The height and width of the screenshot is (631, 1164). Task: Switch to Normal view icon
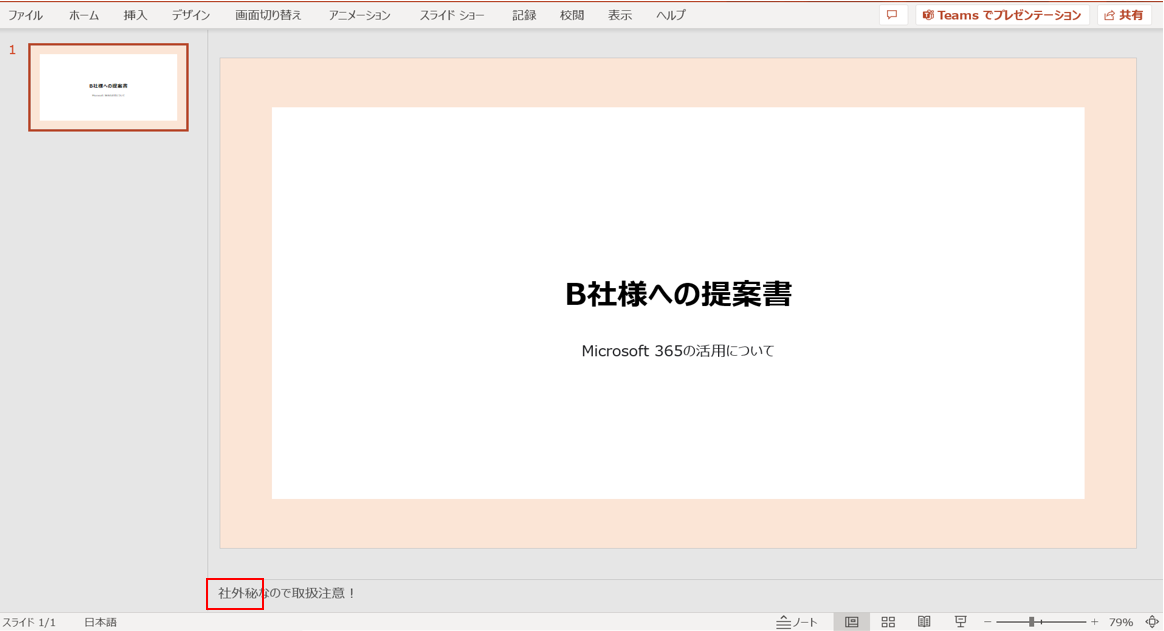851,622
